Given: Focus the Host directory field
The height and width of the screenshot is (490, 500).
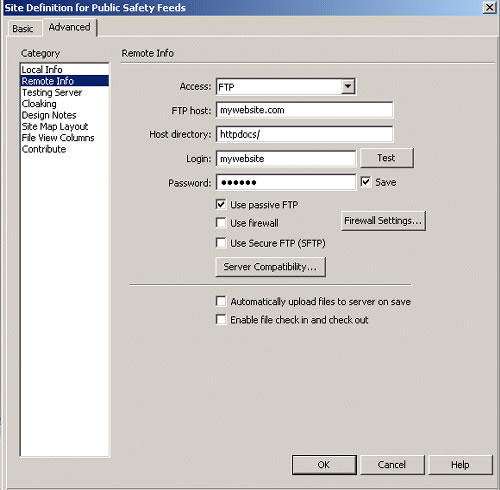Looking at the screenshot, I should (x=304, y=134).
